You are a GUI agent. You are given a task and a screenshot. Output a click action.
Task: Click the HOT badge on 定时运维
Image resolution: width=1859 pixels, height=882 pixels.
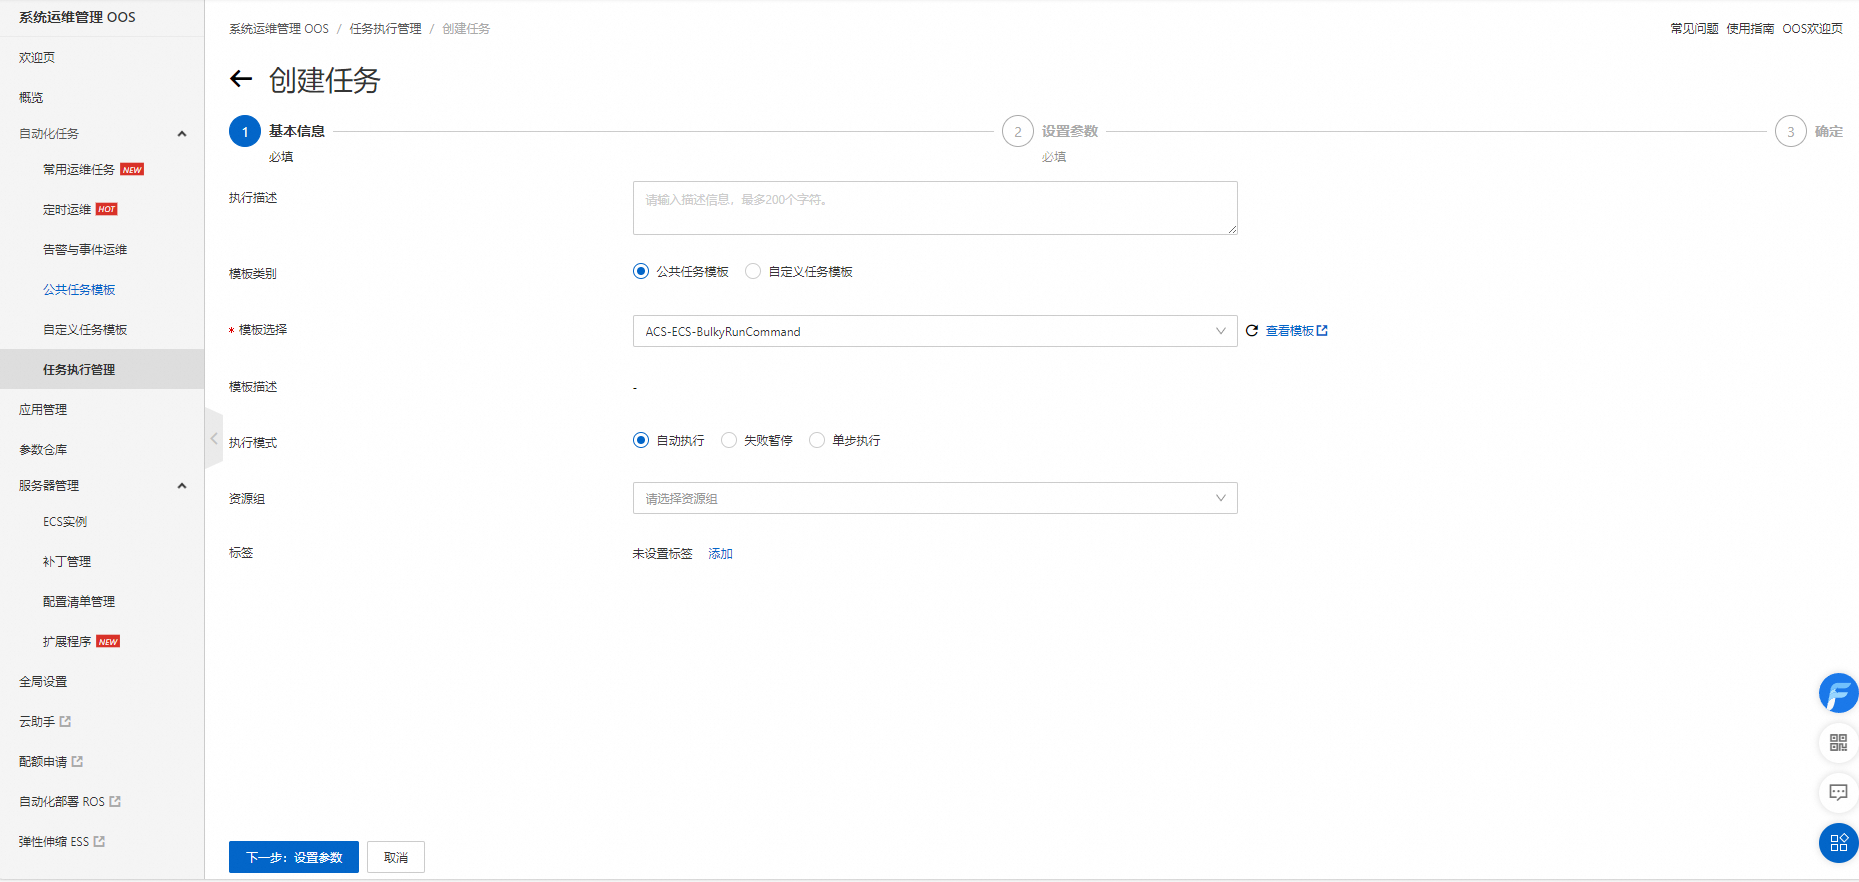(107, 209)
